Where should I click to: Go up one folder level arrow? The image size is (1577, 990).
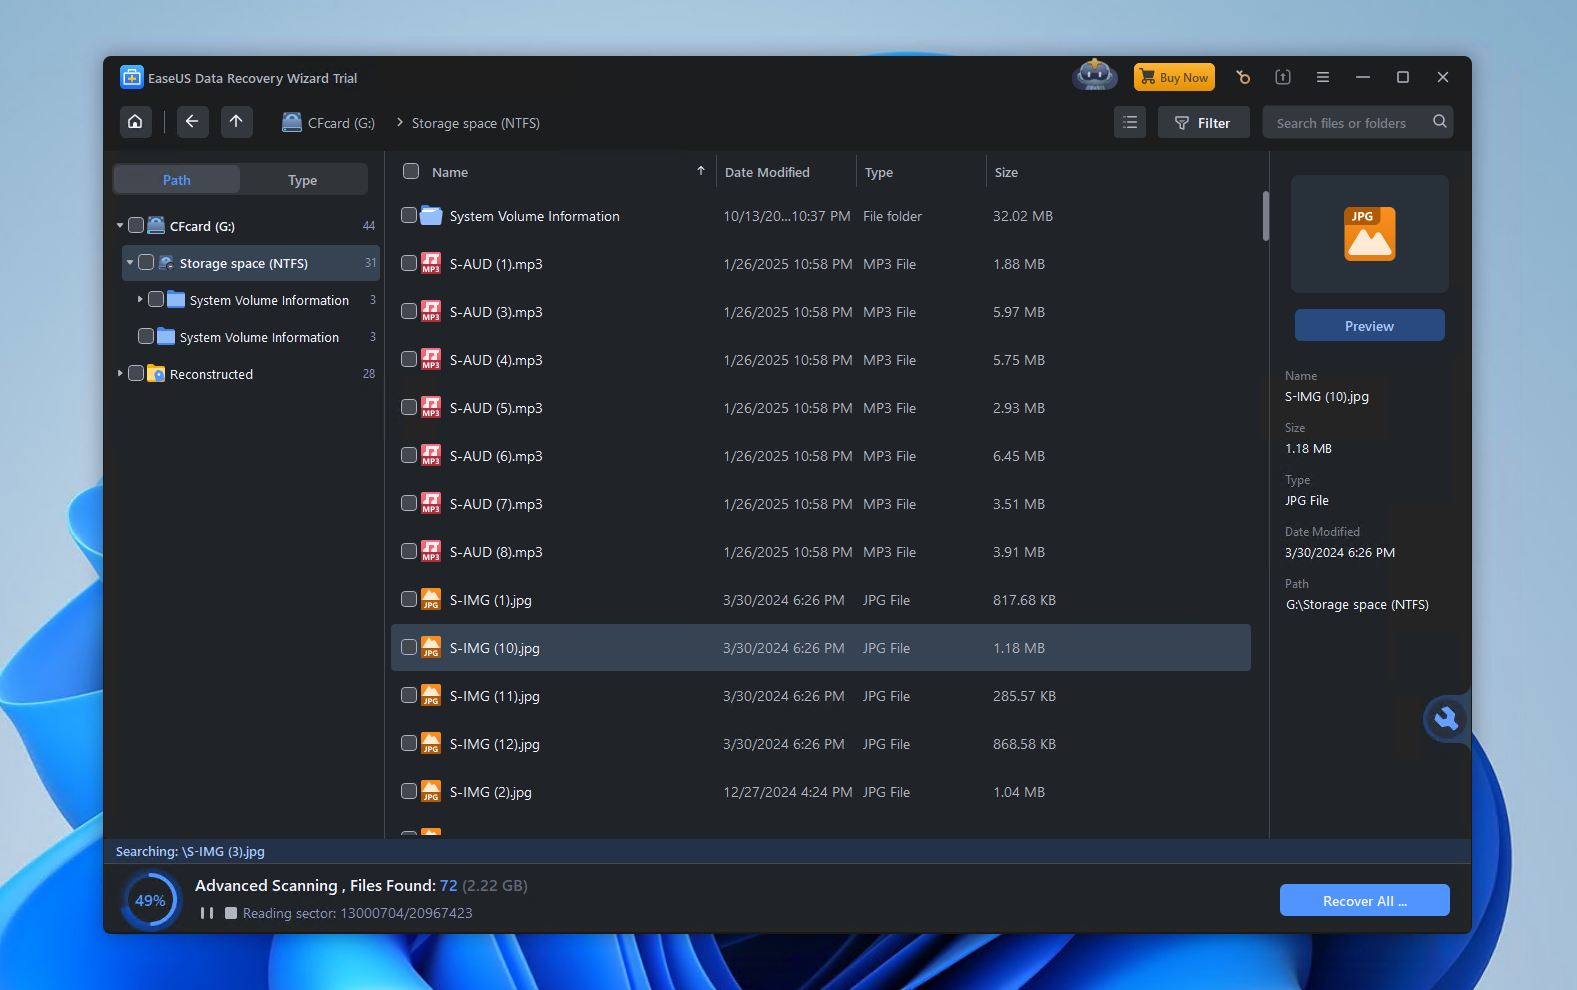236,122
